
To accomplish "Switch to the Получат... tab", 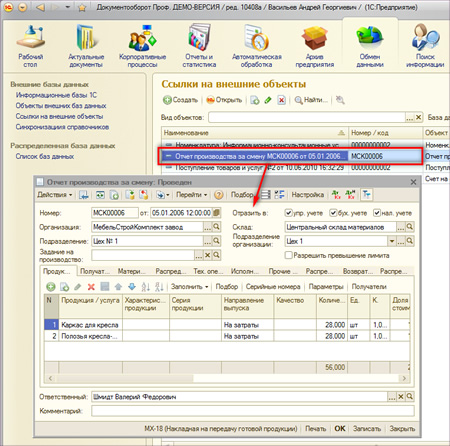I will pos(95,271).
